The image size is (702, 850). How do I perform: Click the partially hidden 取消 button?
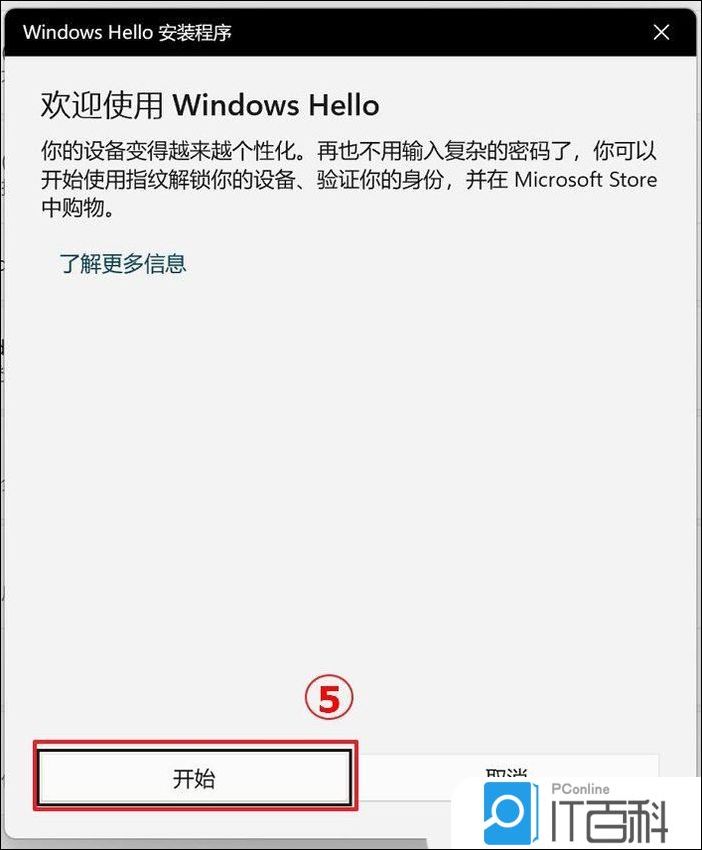(x=507, y=770)
